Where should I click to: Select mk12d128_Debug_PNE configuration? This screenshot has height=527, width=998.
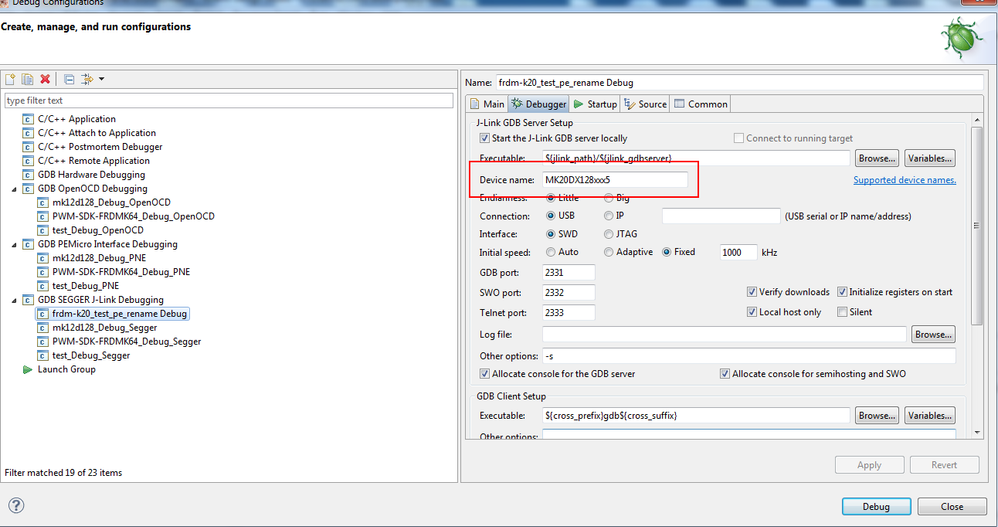coord(99,258)
